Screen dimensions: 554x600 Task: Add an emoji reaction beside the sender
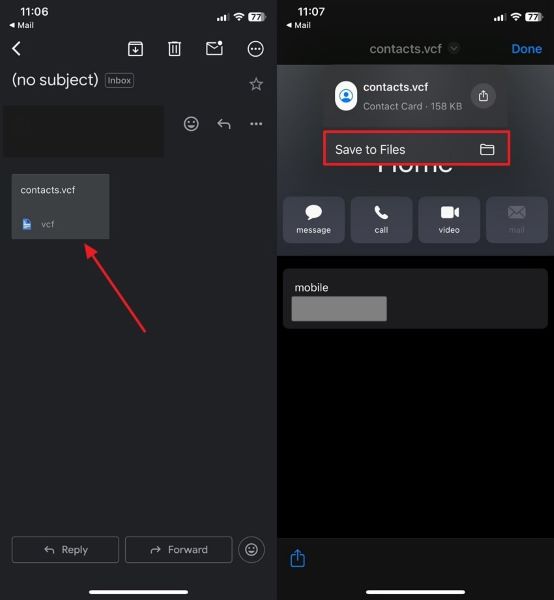click(x=191, y=124)
